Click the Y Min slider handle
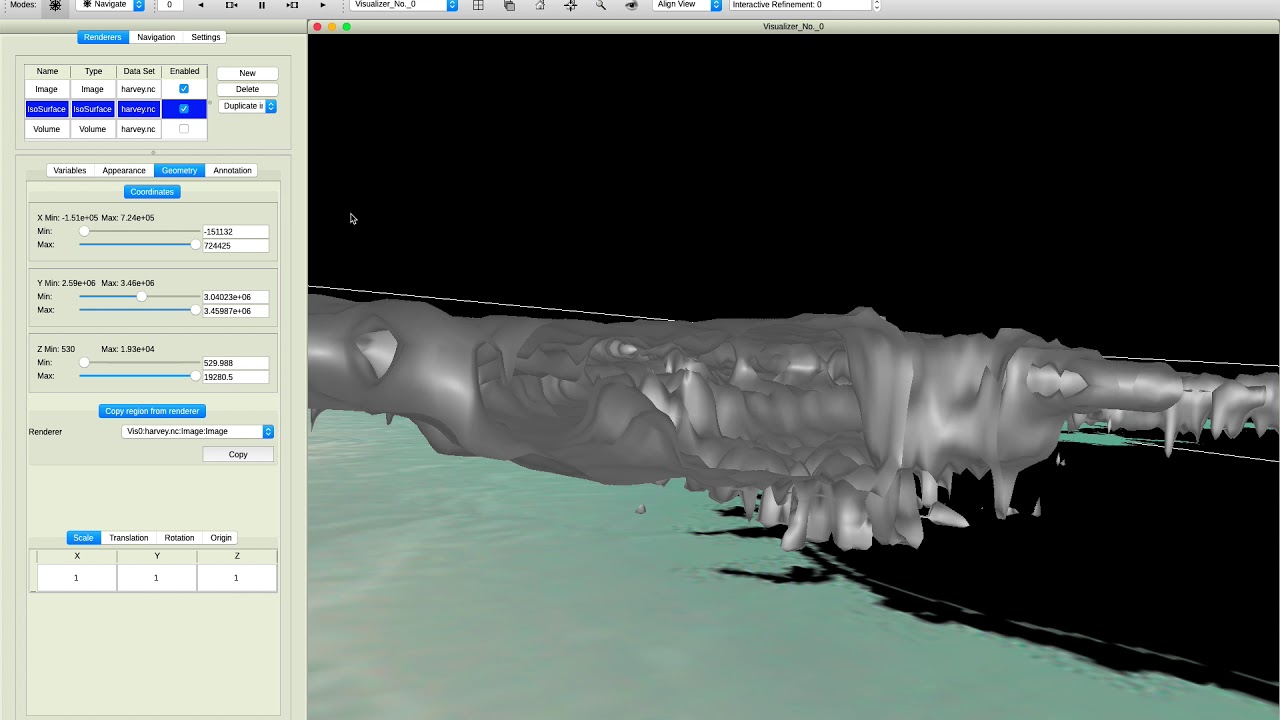1280x720 pixels. point(141,297)
